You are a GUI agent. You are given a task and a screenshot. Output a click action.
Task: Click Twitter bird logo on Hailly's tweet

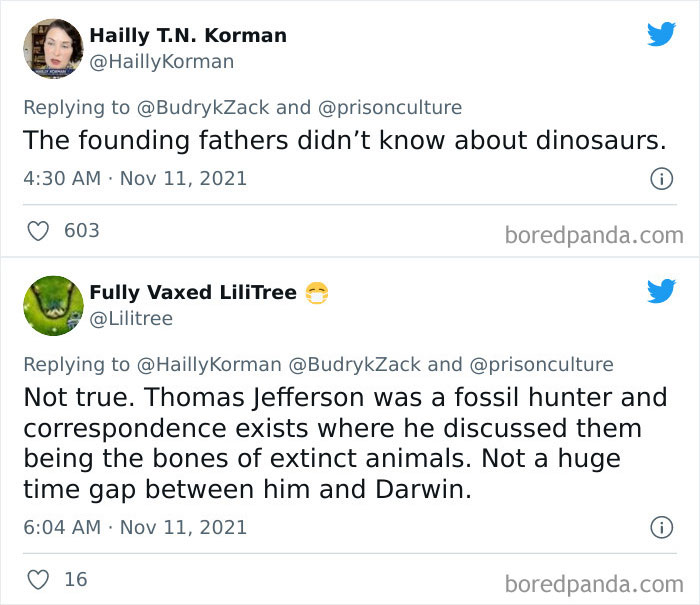click(661, 34)
